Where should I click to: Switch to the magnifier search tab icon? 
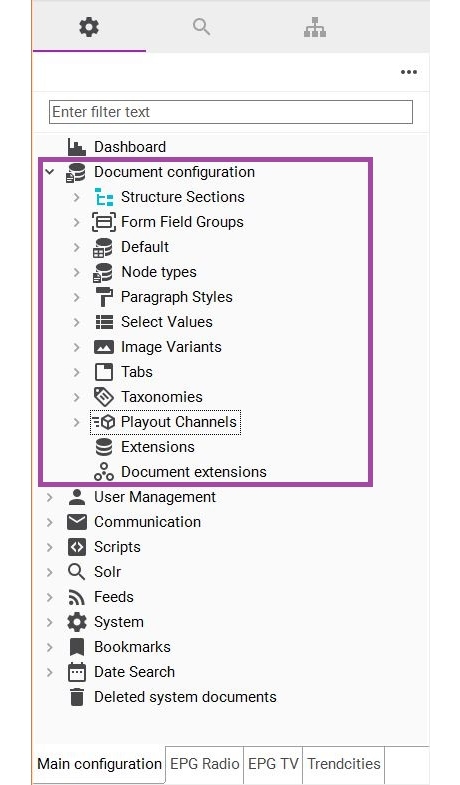tap(201, 27)
